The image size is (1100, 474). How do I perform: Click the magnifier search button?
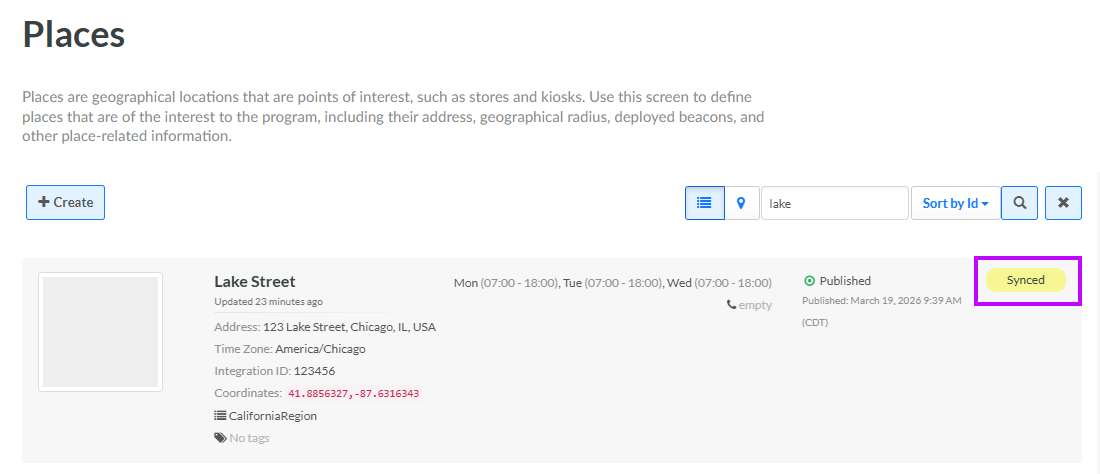(x=1019, y=203)
